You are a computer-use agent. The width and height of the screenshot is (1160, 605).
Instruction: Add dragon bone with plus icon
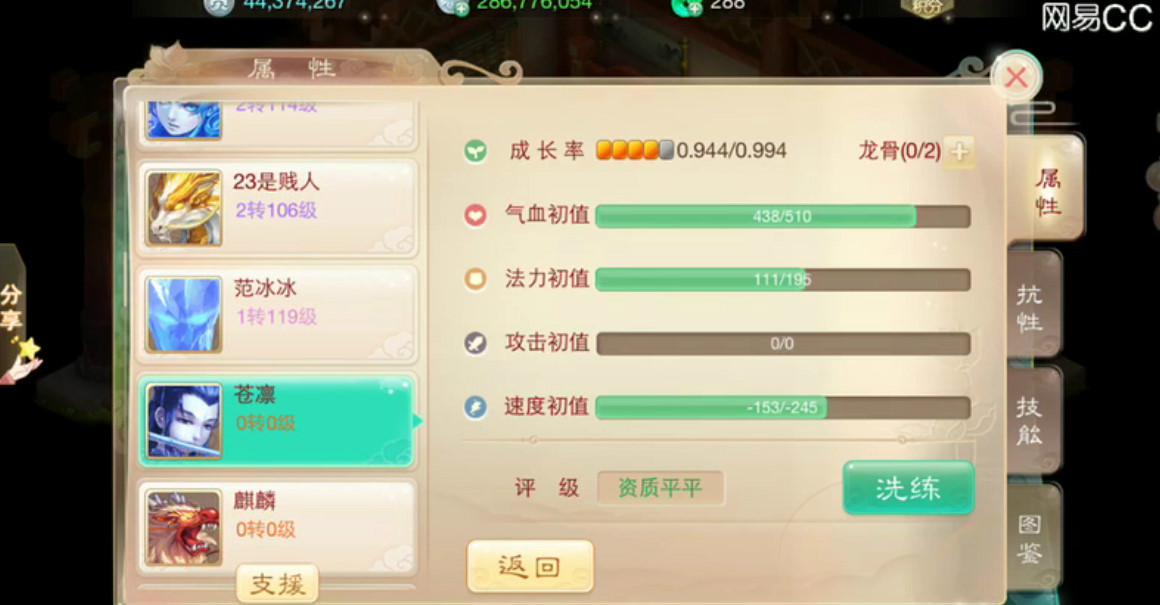[x=959, y=152]
